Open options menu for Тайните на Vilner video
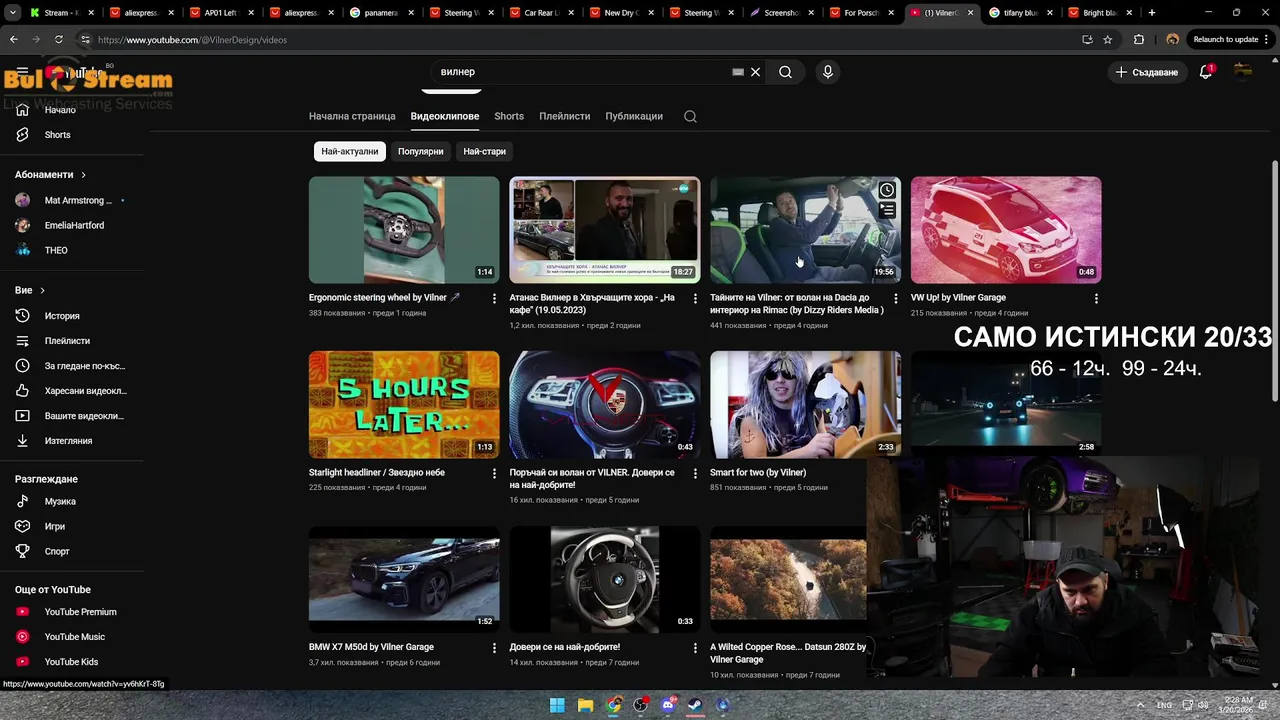The height and width of the screenshot is (720, 1280). pos(895,299)
